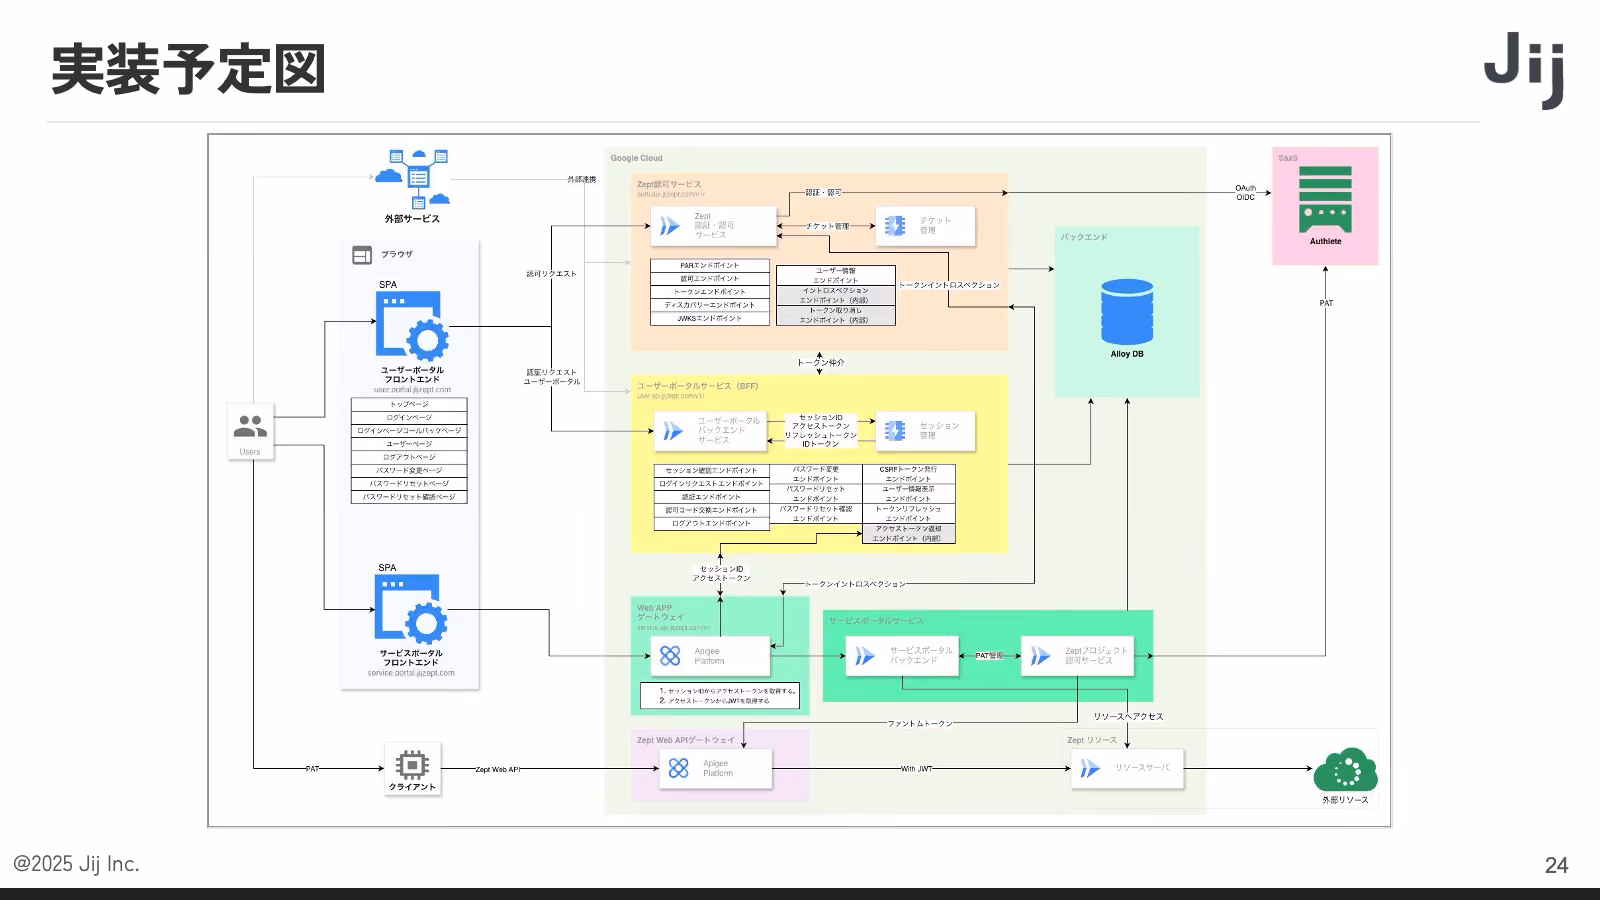Select the "ディスカバリーエンドポイント" cell
The width and height of the screenshot is (1600, 900).
click(710, 305)
